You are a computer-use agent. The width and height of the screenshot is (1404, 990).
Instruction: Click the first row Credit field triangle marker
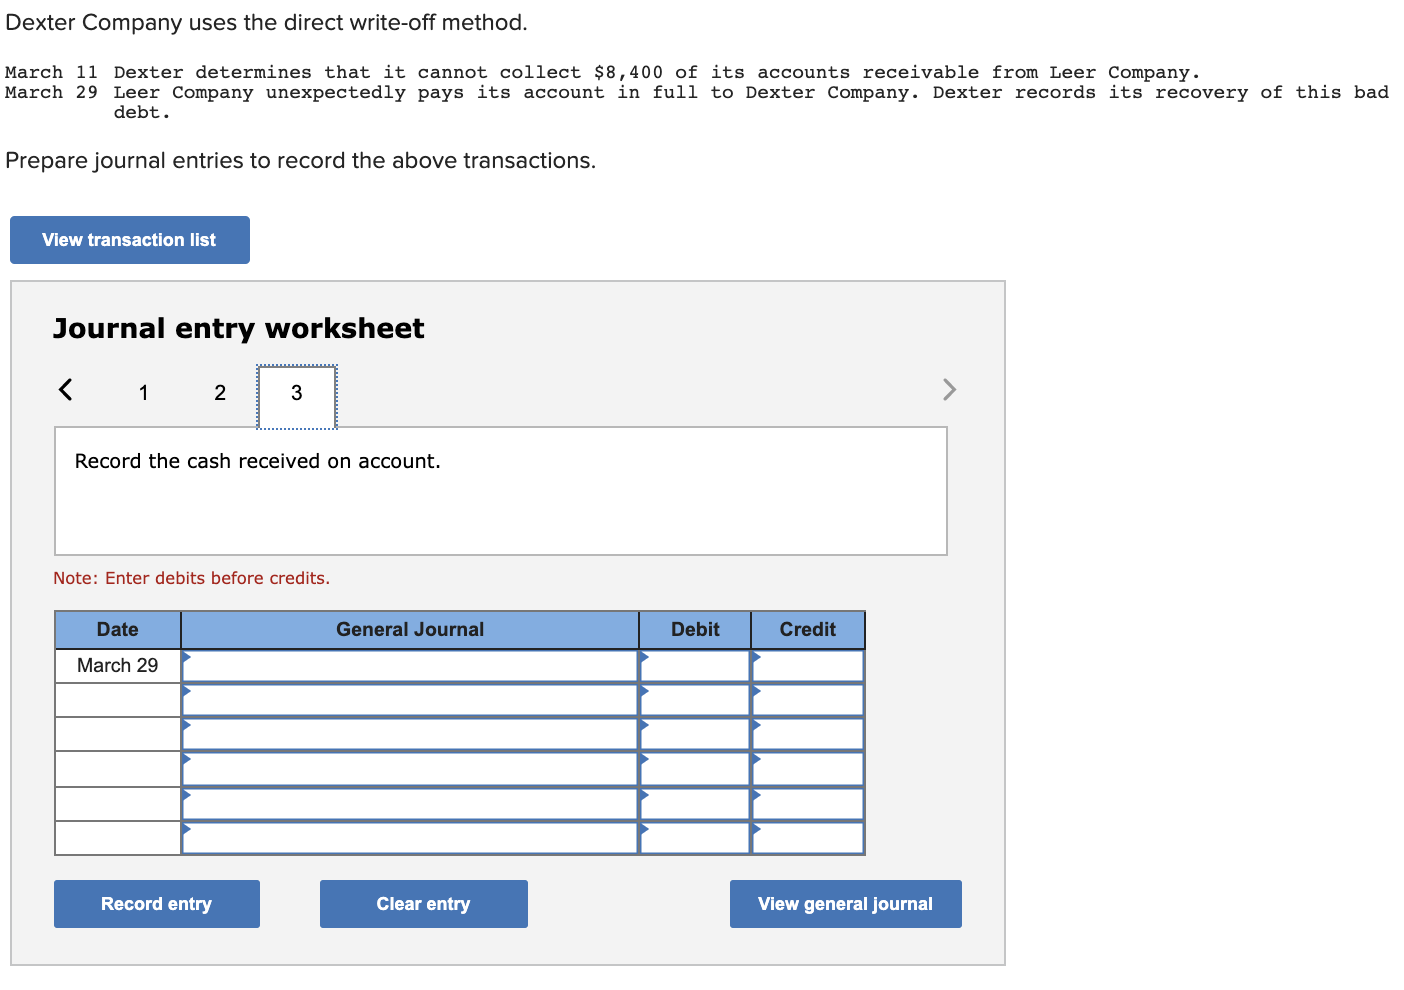pyautogui.click(x=758, y=664)
